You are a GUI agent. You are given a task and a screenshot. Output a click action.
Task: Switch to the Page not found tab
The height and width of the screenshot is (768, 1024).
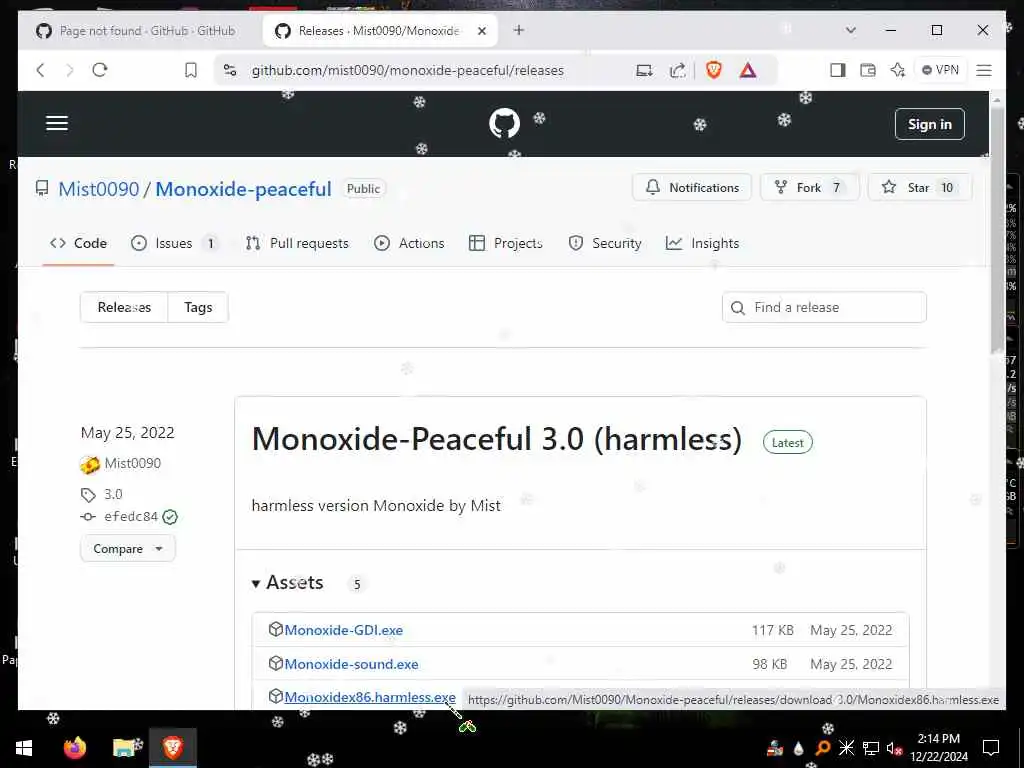(138, 31)
